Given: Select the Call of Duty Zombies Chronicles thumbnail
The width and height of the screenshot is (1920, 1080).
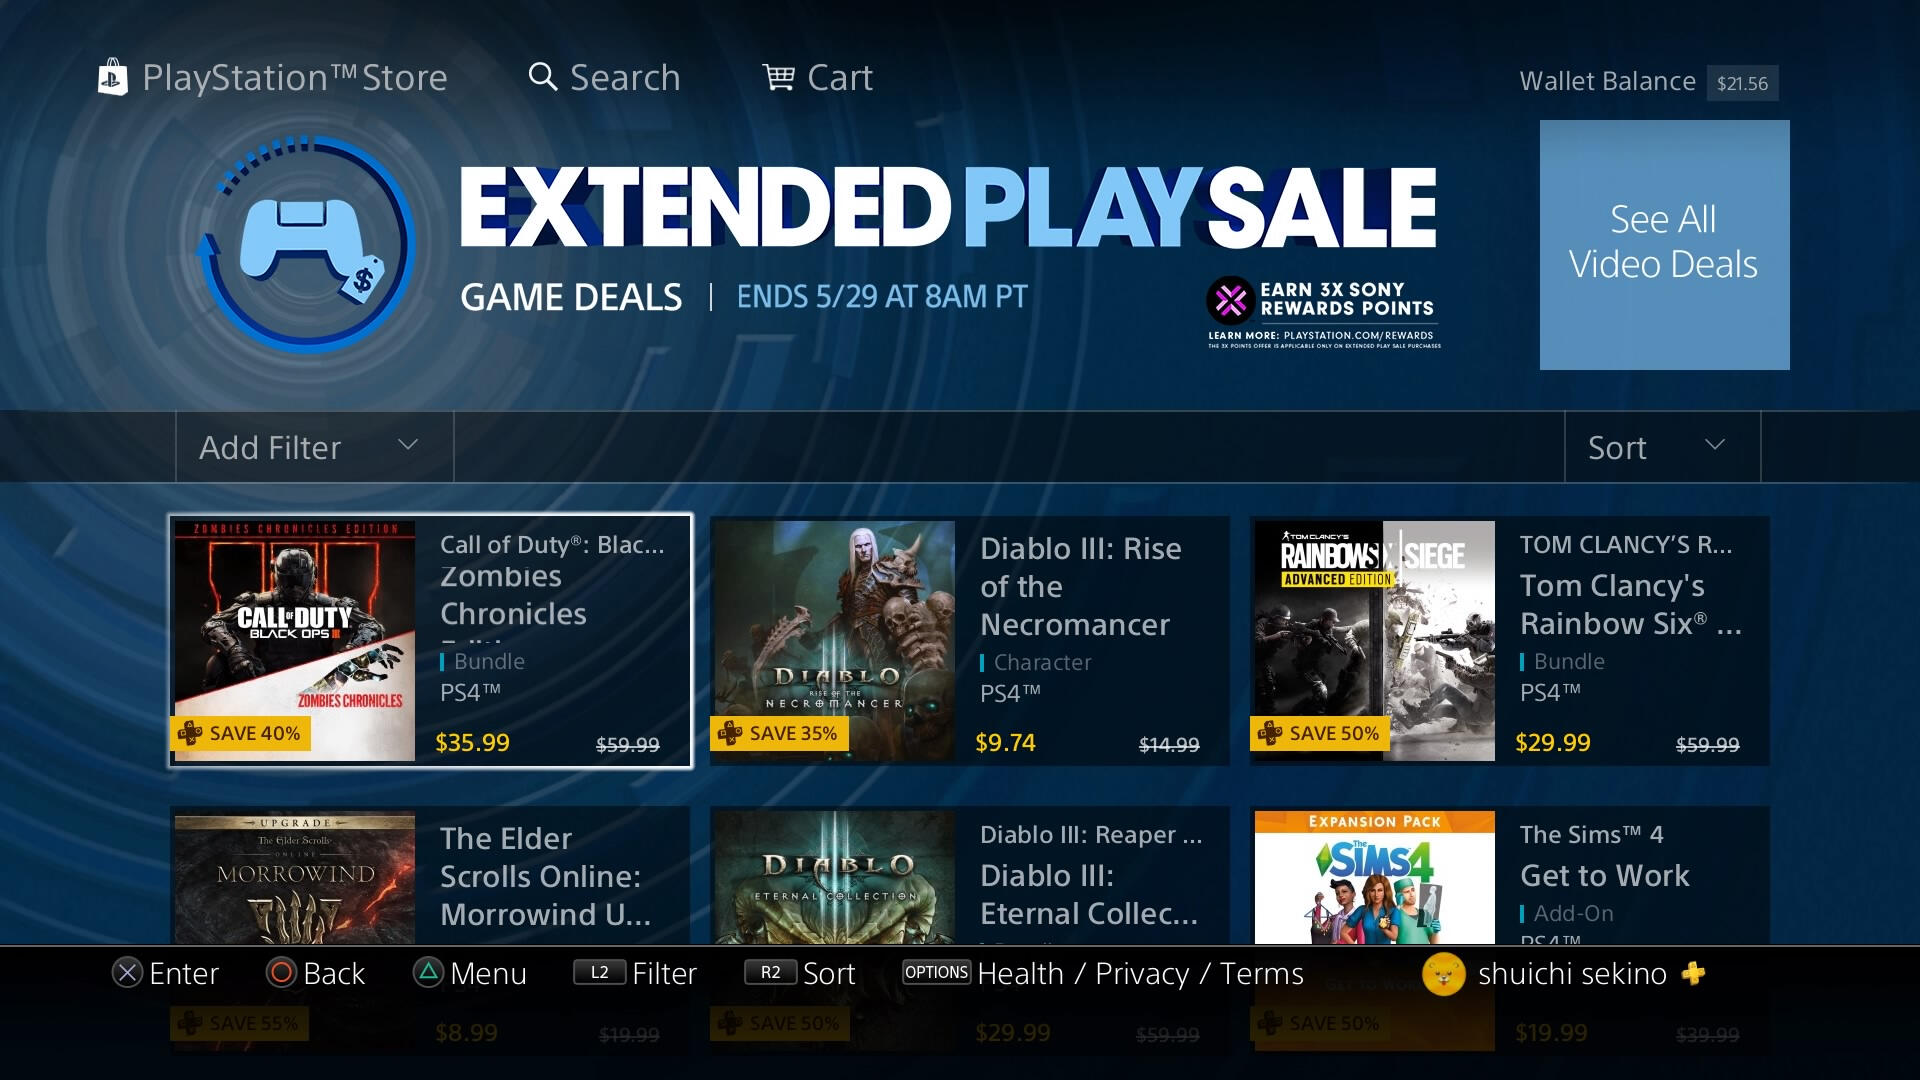Looking at the screenshot, I should tap(295, 641).
